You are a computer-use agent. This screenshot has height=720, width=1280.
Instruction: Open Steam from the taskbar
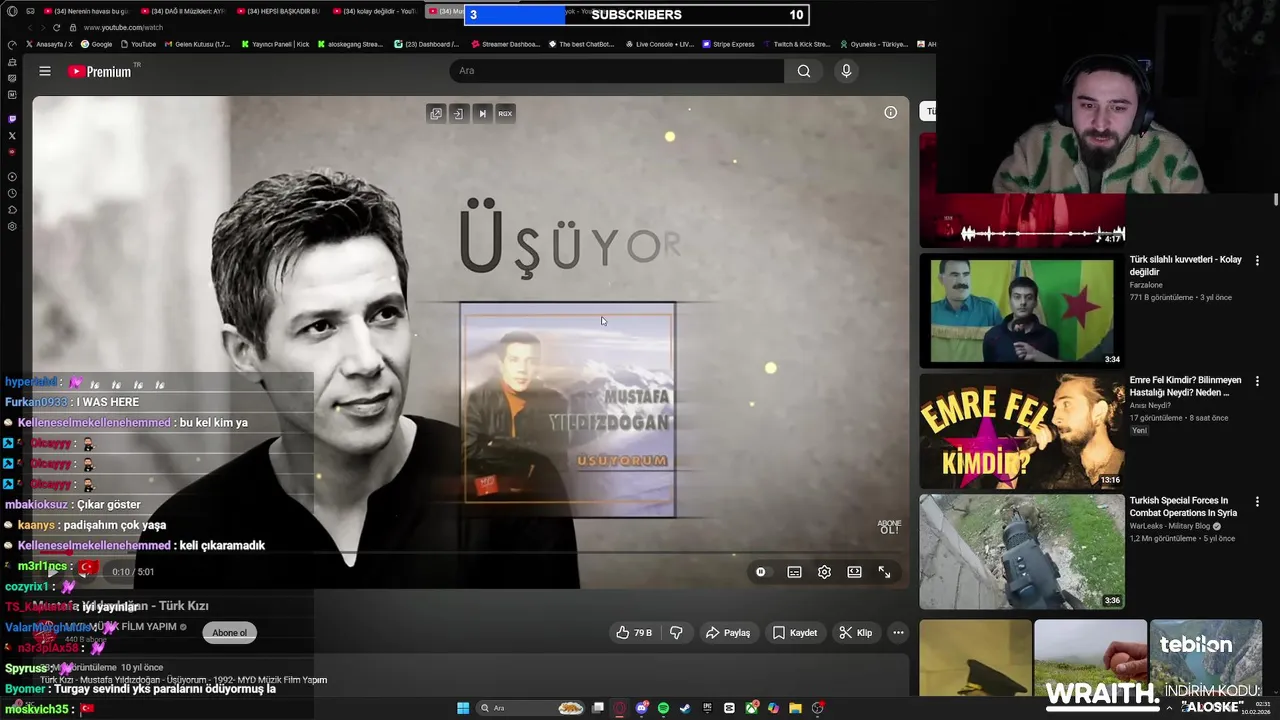pyautogui.click(x=685, y=708)
